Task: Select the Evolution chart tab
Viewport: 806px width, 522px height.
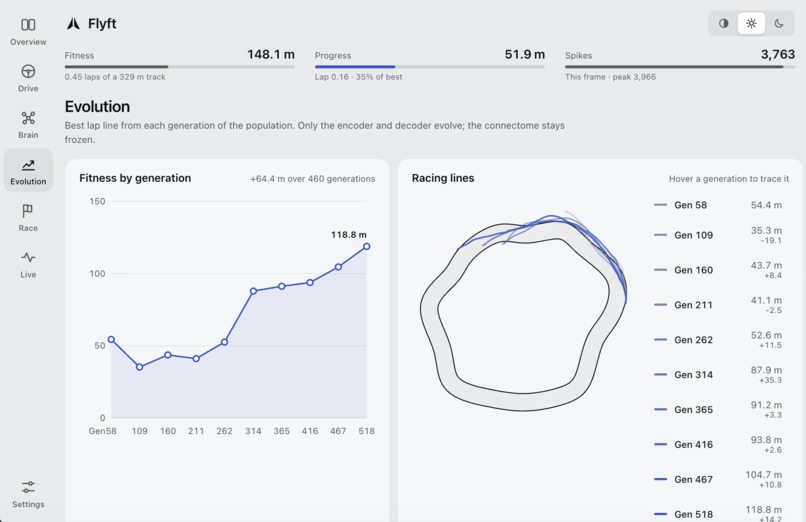Action: 28,171
